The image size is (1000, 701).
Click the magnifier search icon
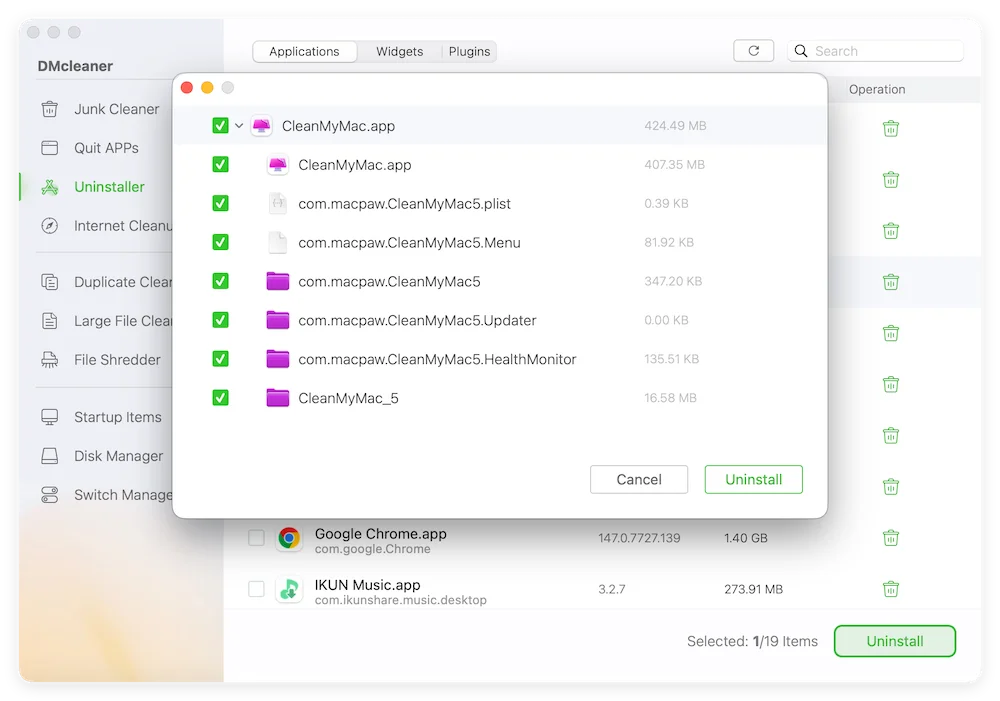pos(801,51)
